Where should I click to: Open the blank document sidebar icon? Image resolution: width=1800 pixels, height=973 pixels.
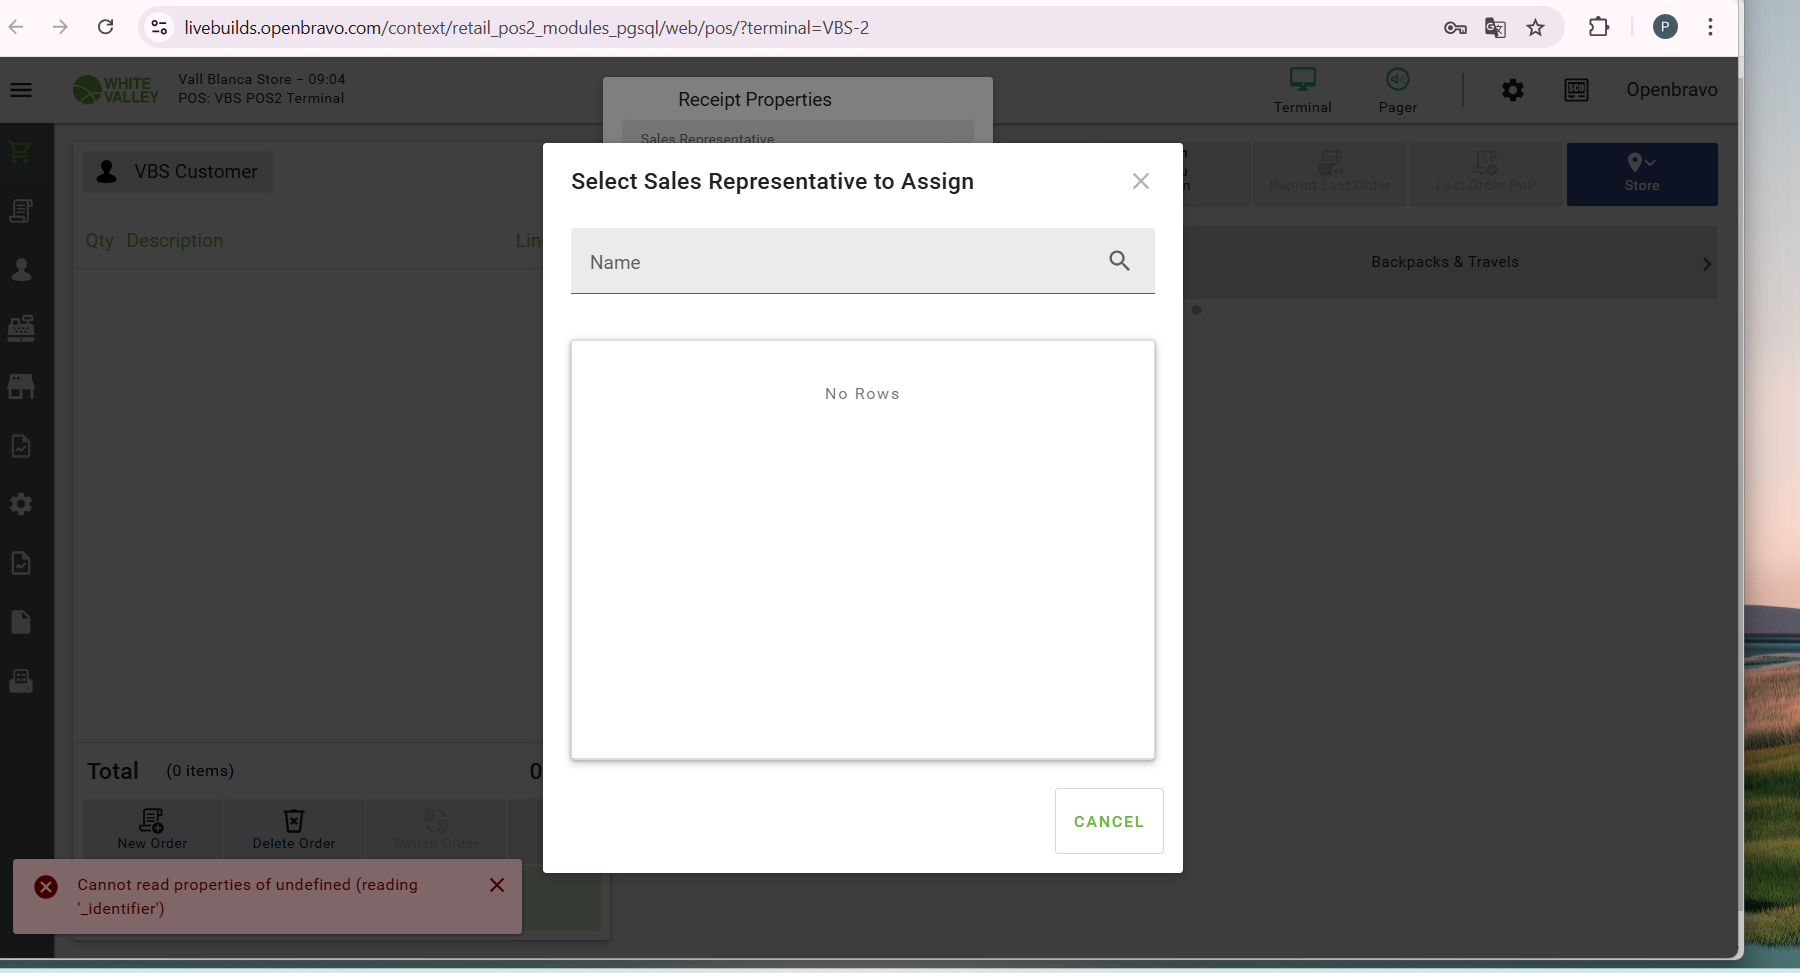pos(21,622)
